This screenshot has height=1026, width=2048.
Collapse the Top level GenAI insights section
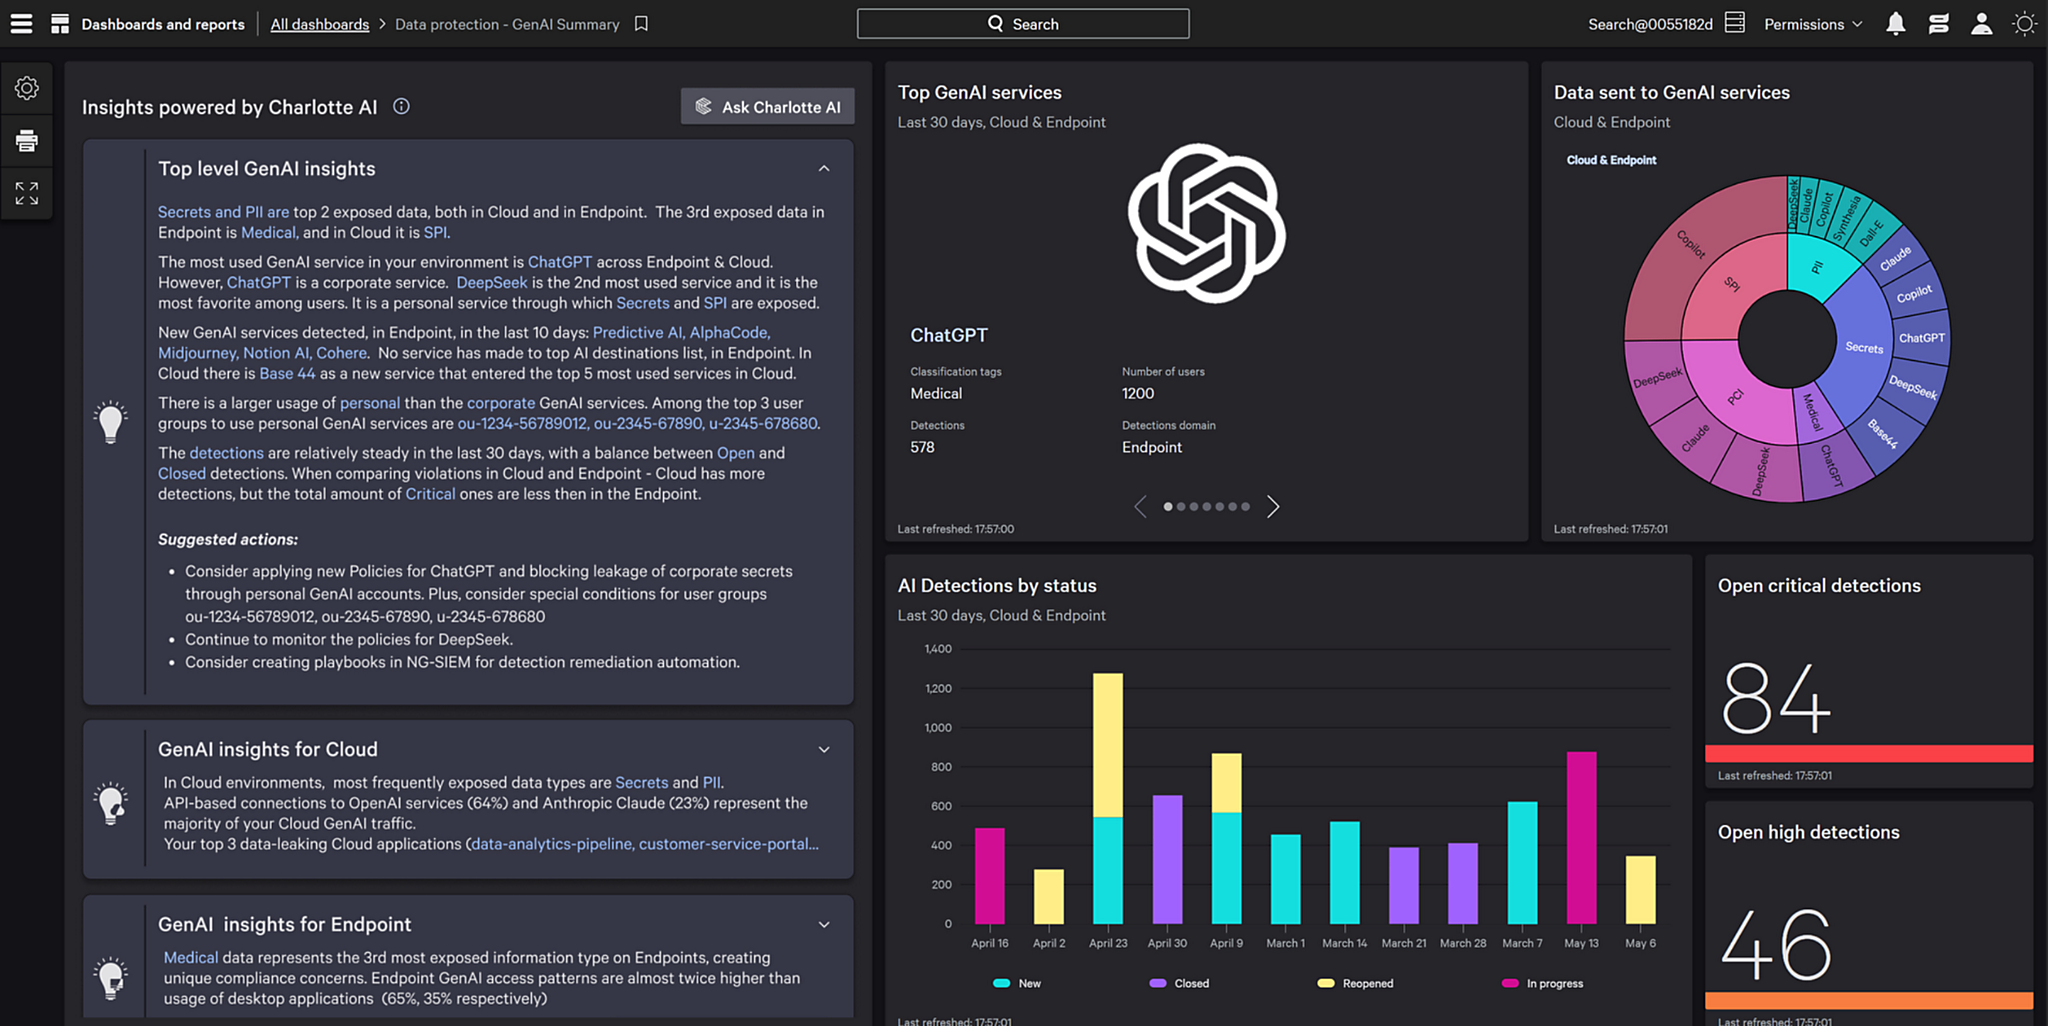coord(824,169)
